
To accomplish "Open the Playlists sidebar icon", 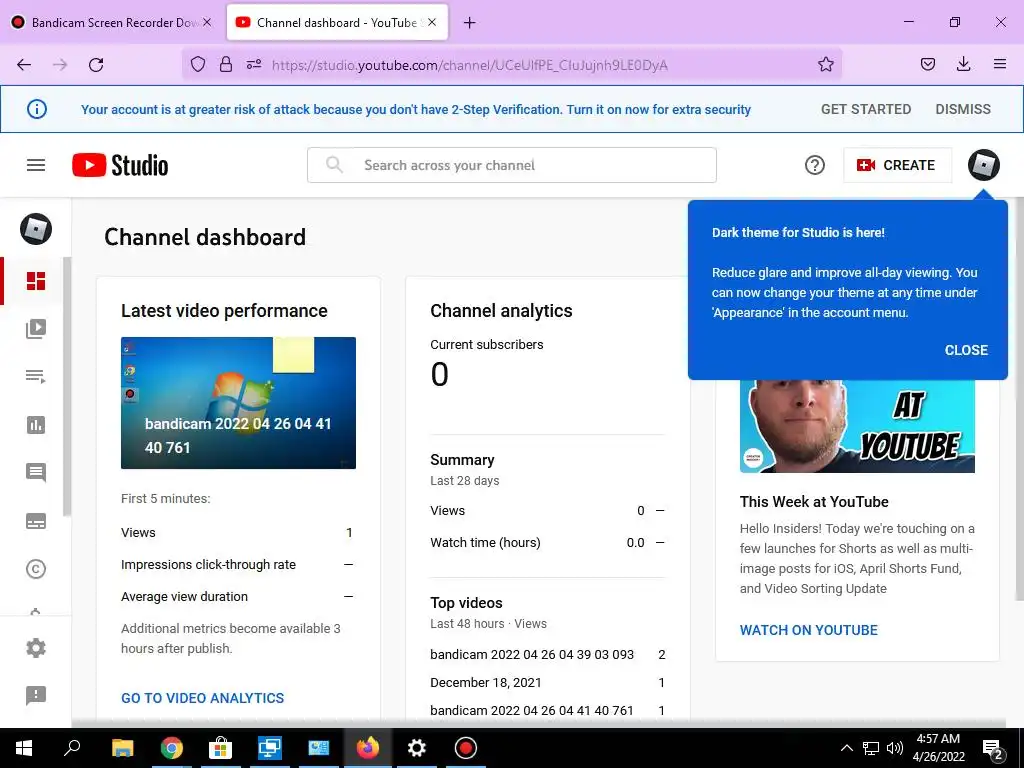I will tap(36, 377).
